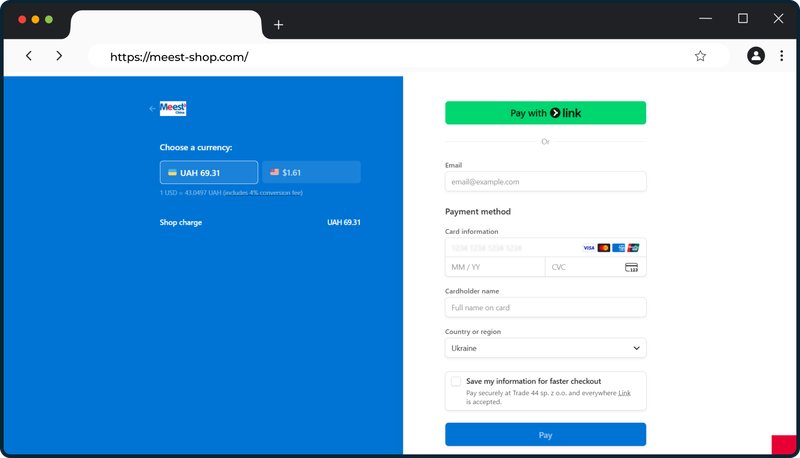This screenshot has width=800, height=458.
Task: Click the Pay with Link button
Action: pyautogui.click(x=545, y=113)
